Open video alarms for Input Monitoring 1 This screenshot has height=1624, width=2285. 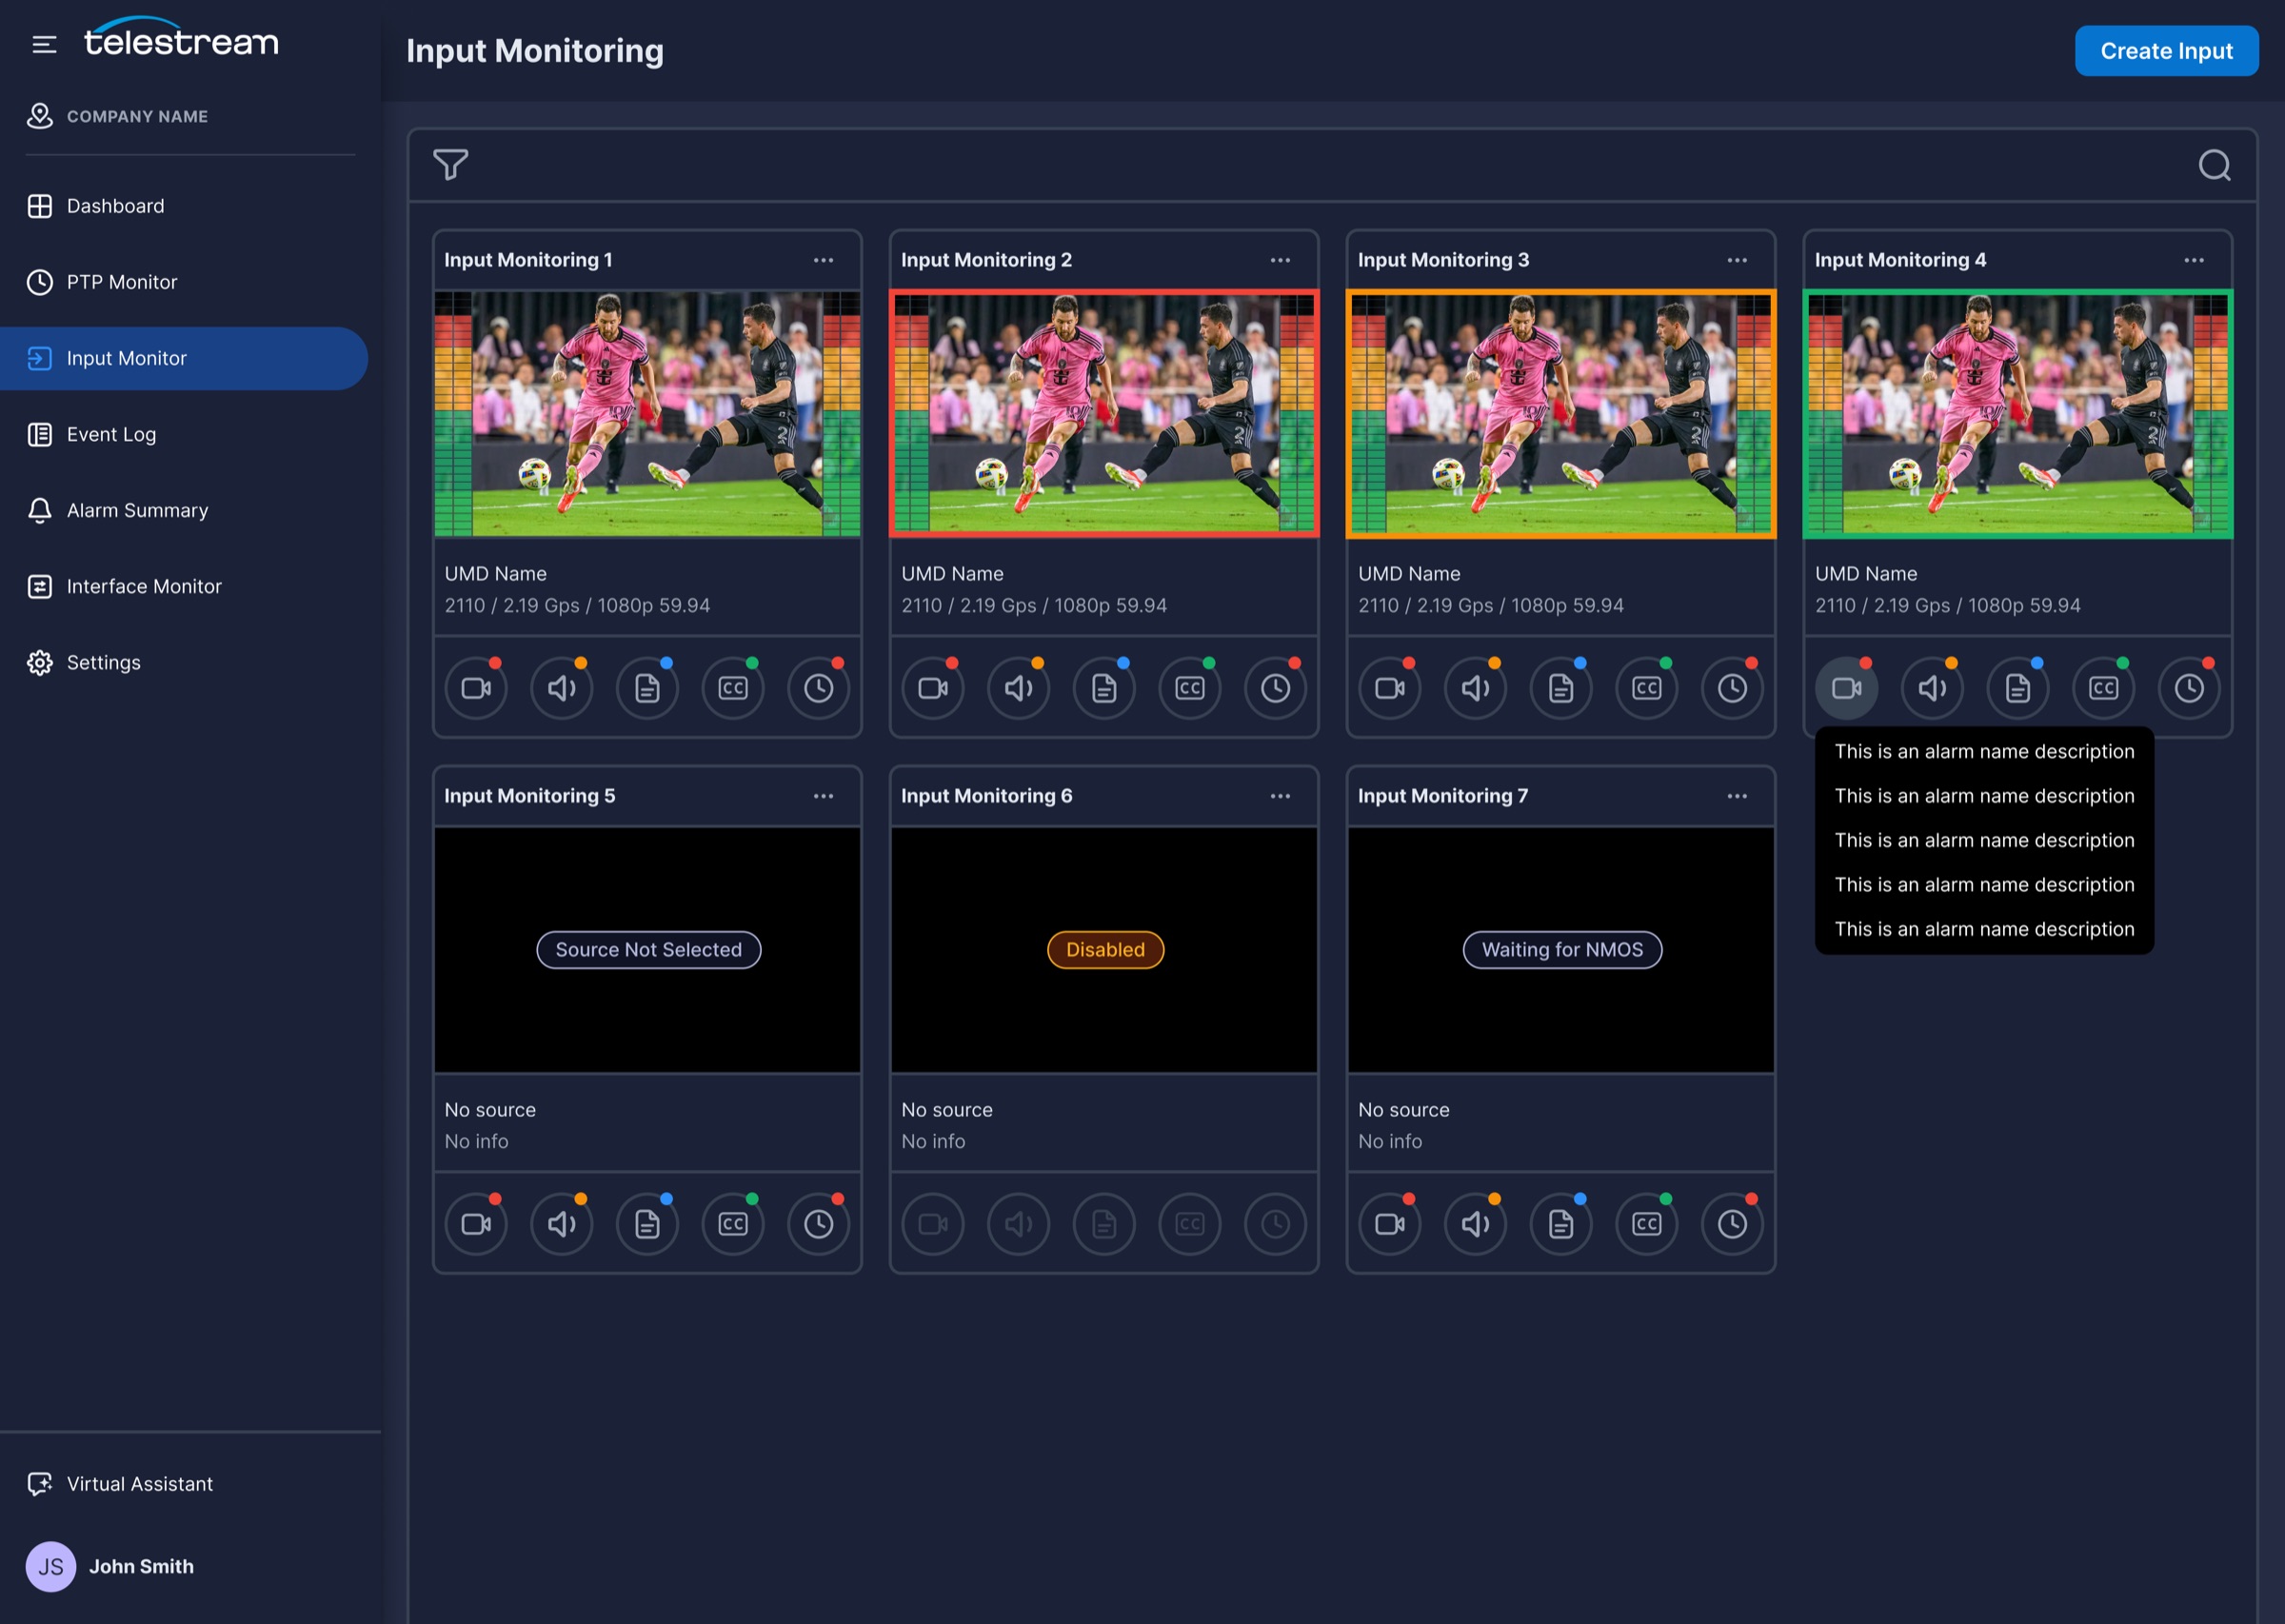[476, 688]
